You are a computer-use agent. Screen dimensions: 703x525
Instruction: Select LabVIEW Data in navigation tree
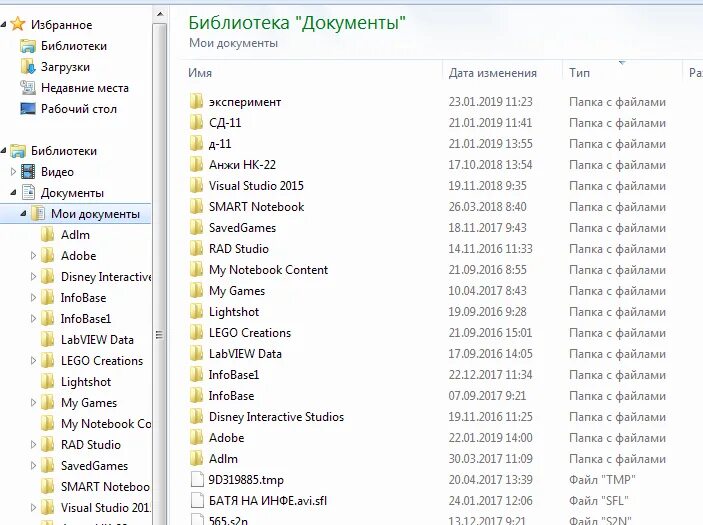click(x=97, y=339)
